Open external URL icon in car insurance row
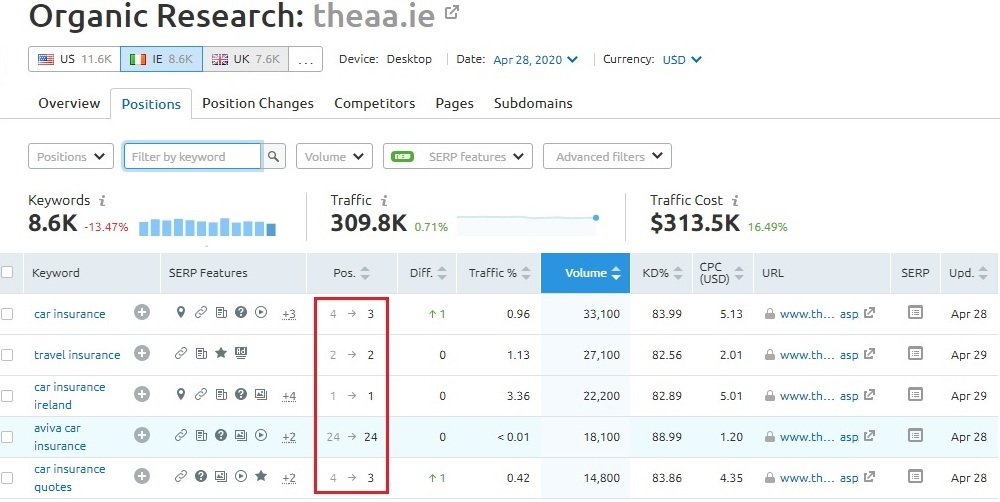 coord(869,313)
